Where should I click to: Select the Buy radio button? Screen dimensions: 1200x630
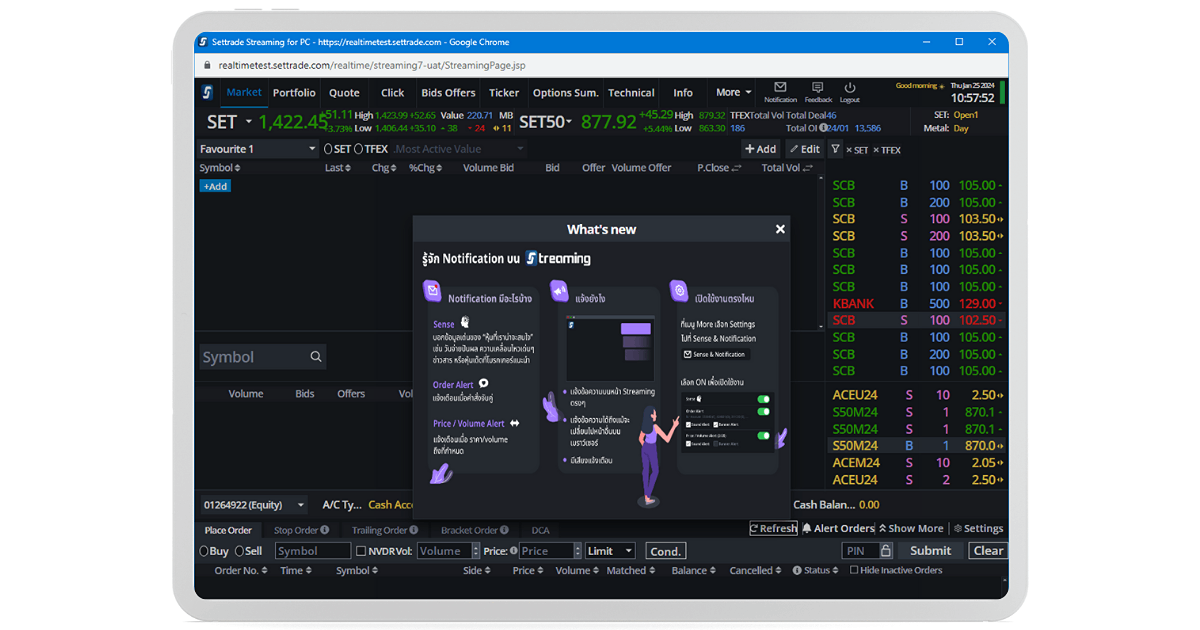(205, 551)
